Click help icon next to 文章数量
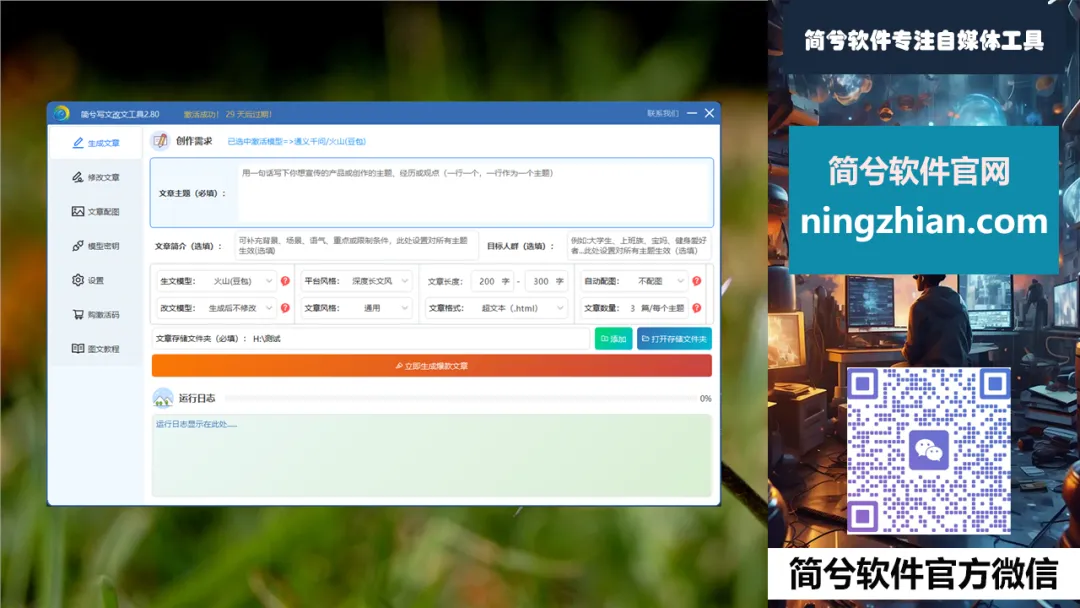 coord(696,308)
